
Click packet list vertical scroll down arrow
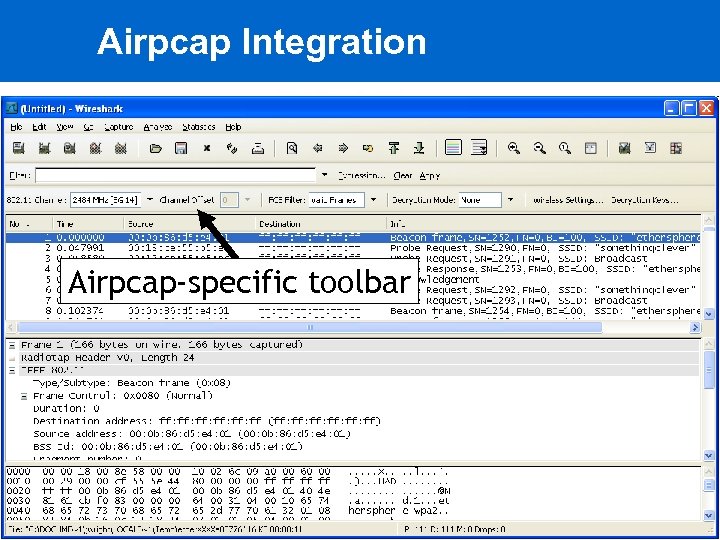coord(708,314)
